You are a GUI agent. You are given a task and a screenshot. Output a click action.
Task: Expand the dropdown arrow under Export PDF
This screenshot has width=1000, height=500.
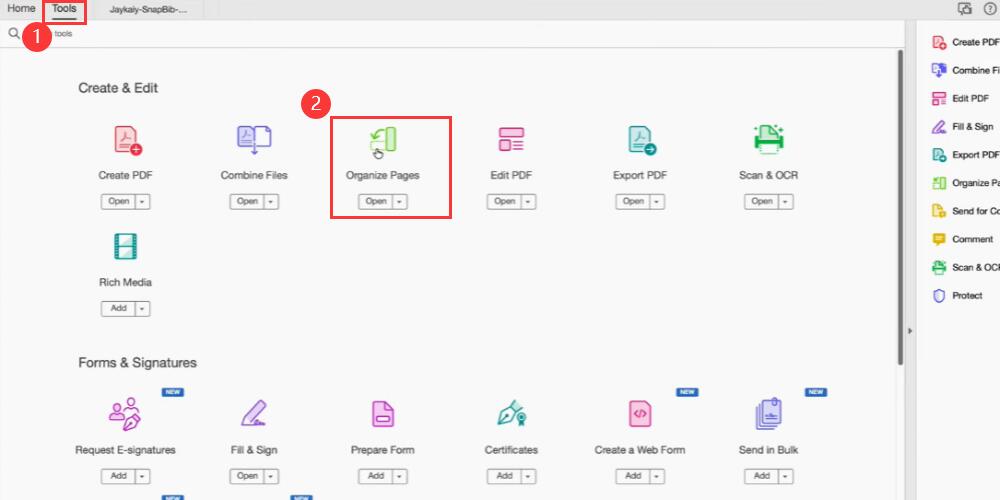tap(658, 202)
